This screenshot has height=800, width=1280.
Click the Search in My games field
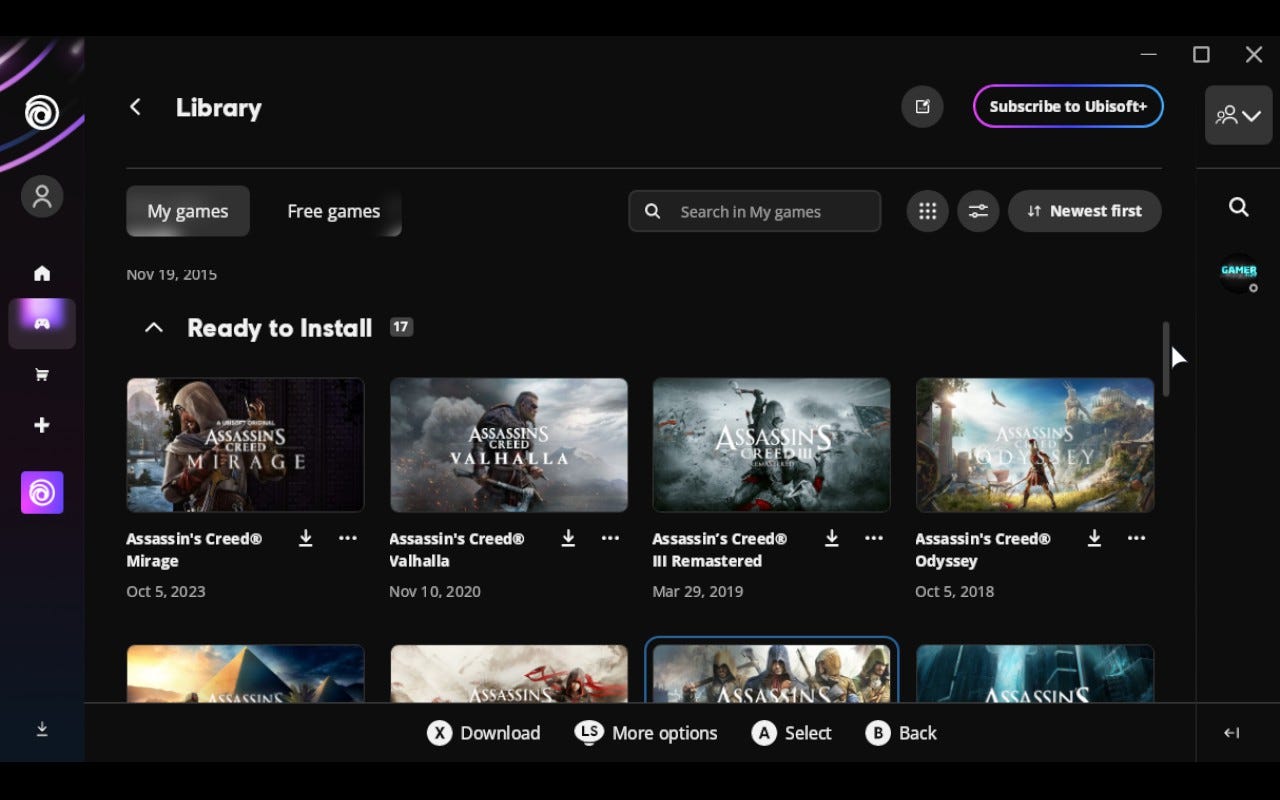pyautogui.click(x=755, y=211)
